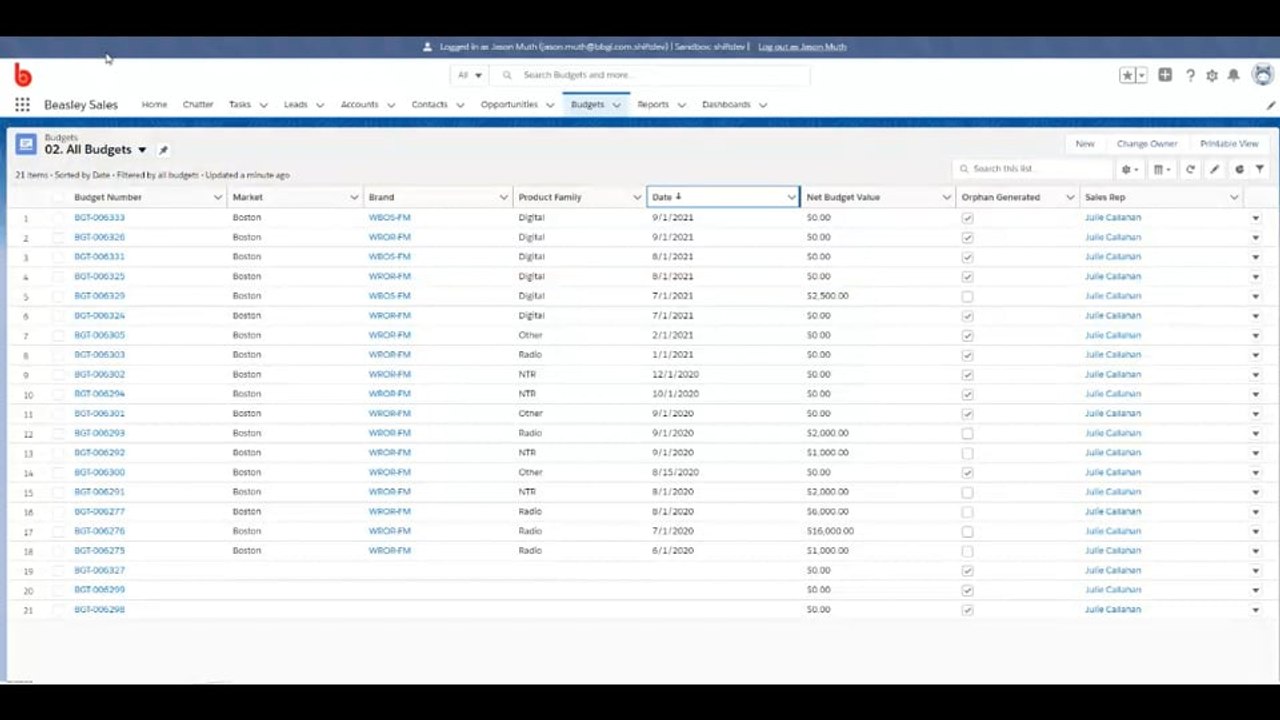Click the Search this list field
The height and width of the screenshot is (720, 1280).
point(1032,169)
